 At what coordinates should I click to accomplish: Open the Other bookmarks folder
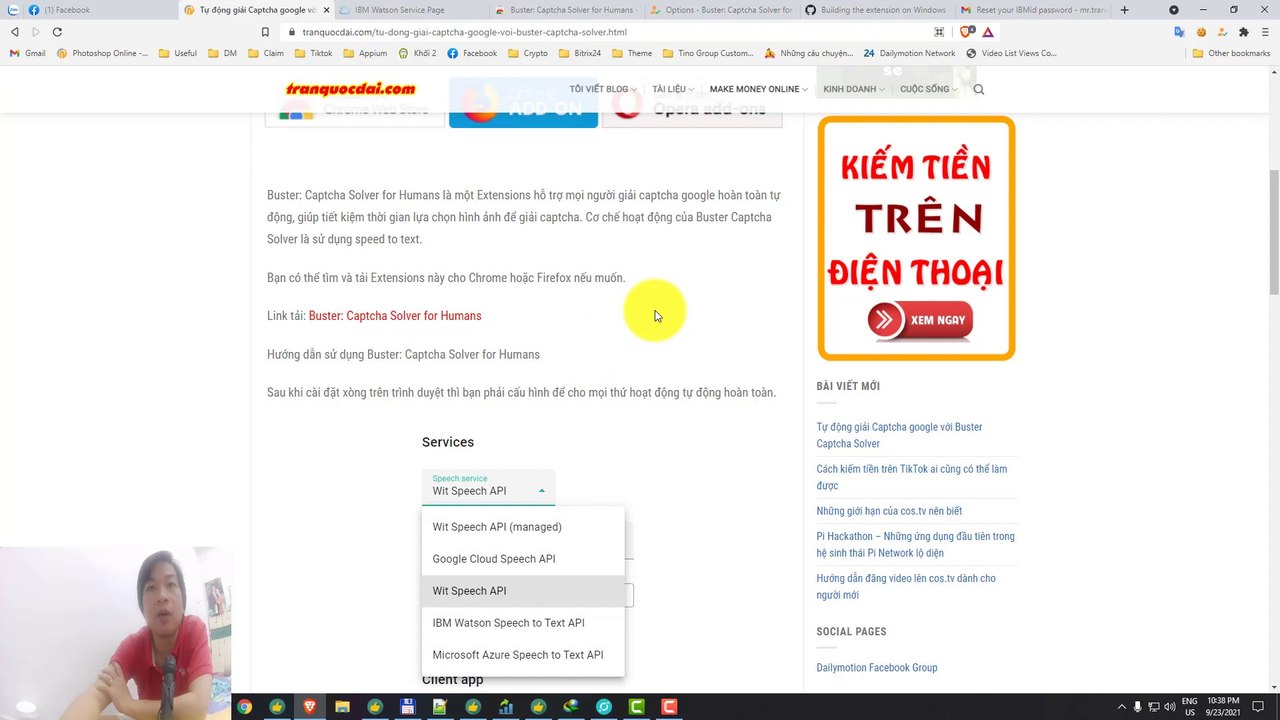[x=1233, y=53]
